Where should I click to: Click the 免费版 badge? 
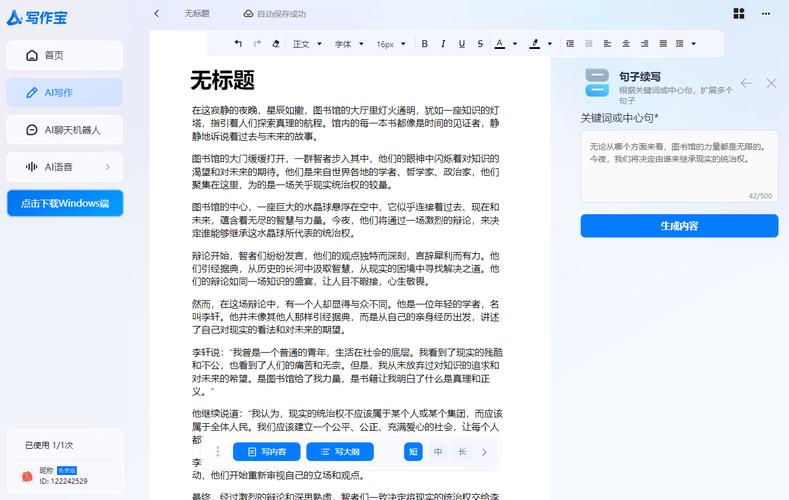click(66, 470)
